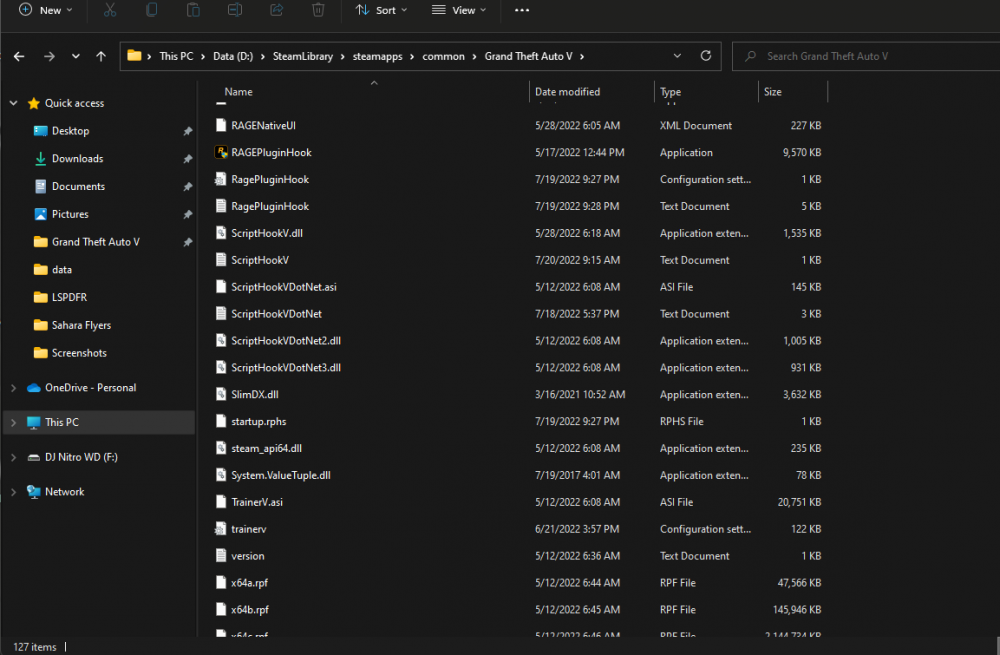Refresh the current folder view
The width and height of the screenshot is (1000, 655).
point(708,56)
